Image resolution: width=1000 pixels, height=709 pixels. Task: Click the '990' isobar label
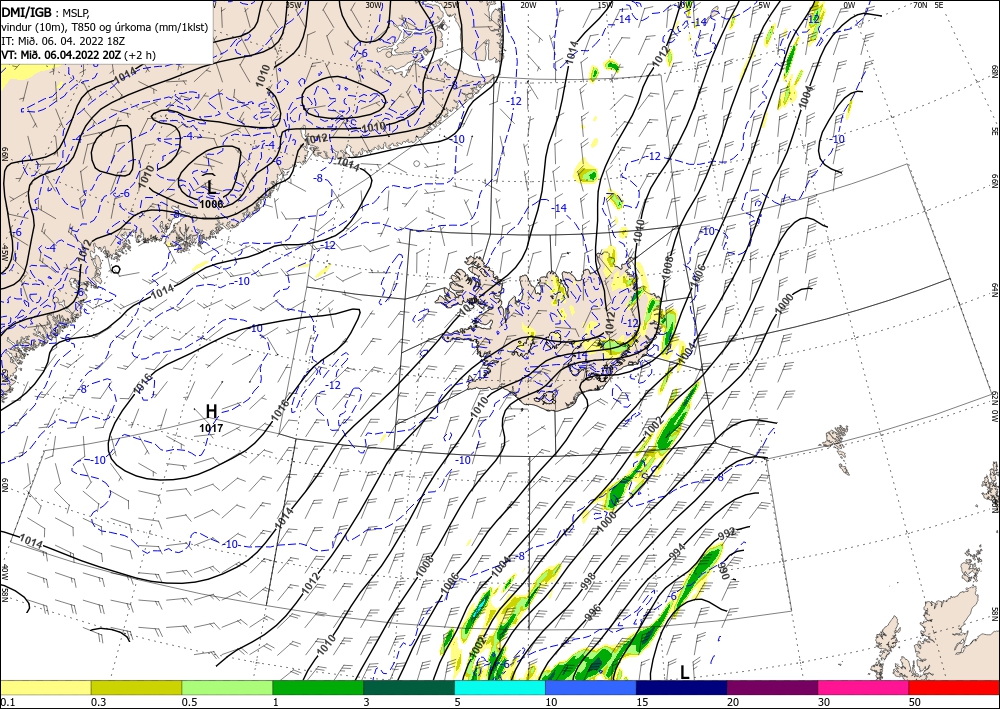pyautogui.click(x=723, y=570)
